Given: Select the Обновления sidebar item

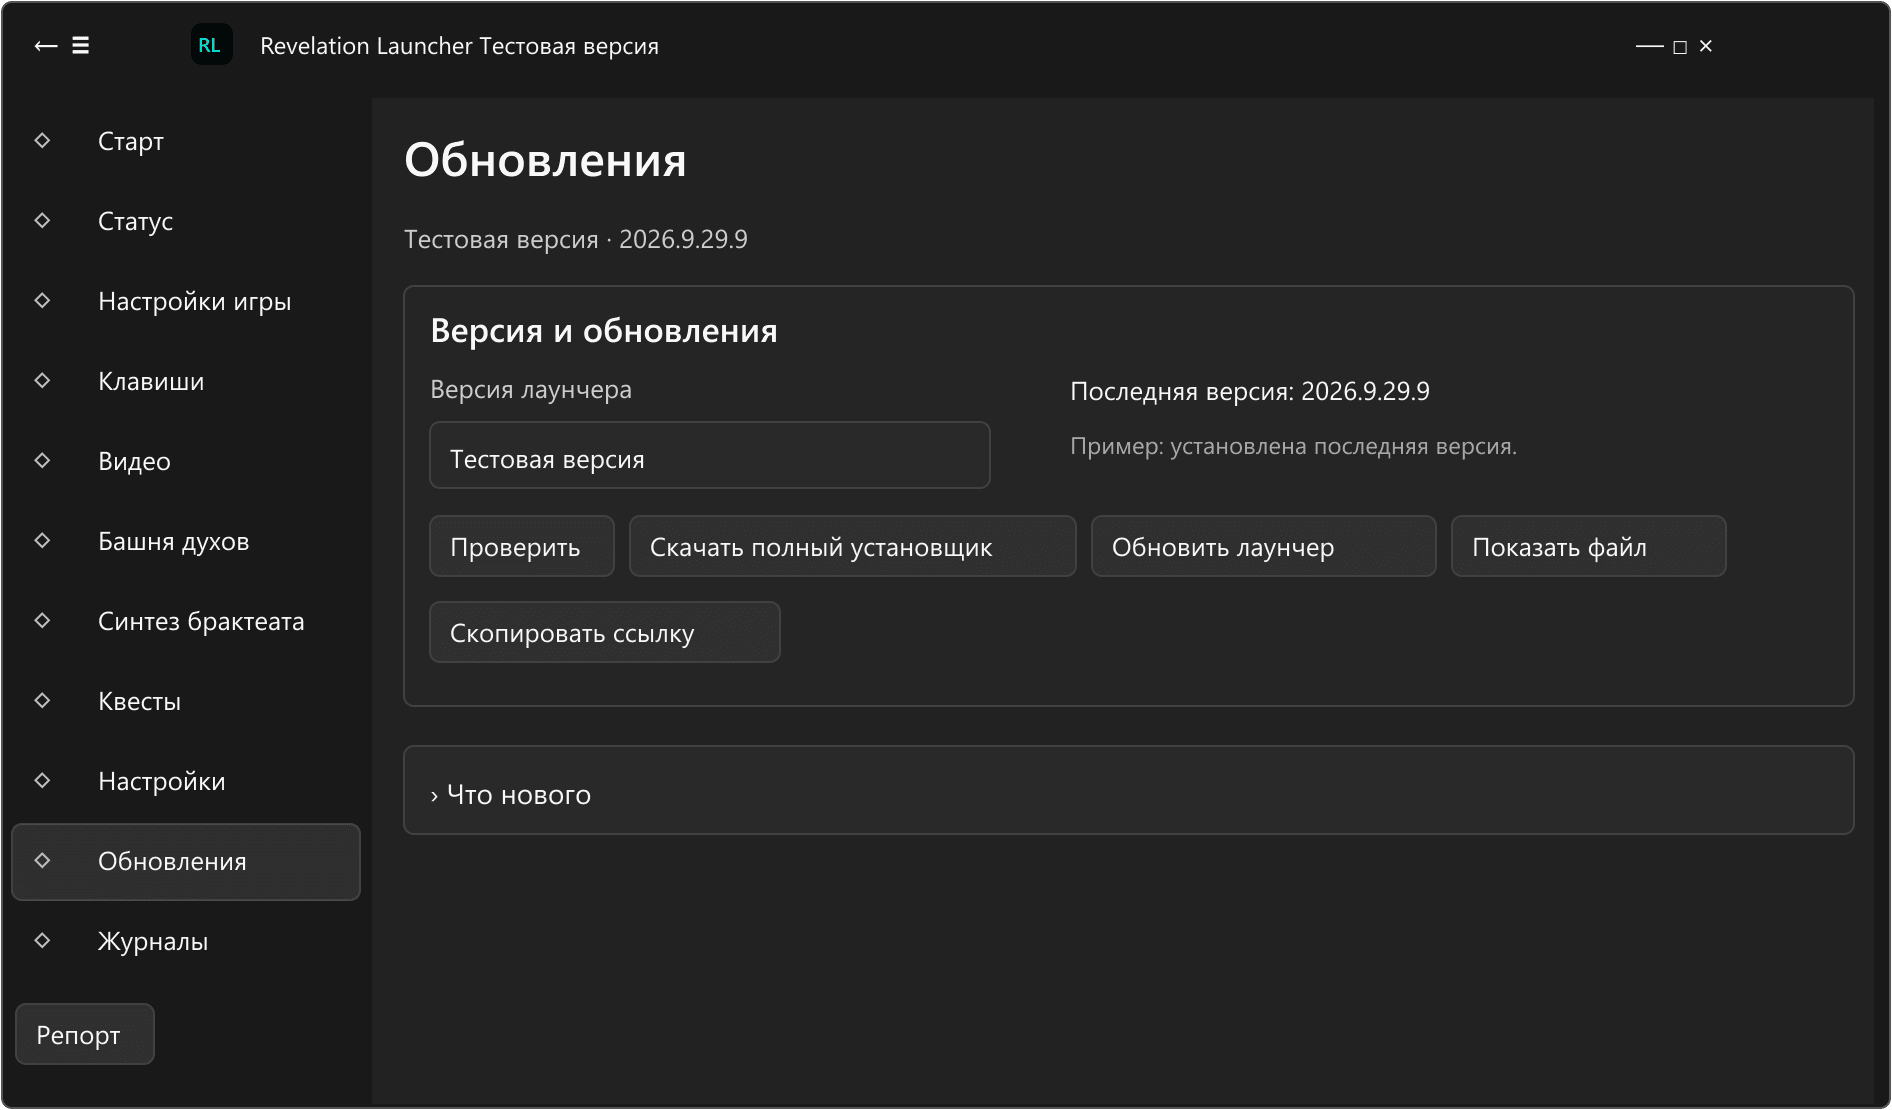Looking at the screenshot, I should coord(186,862).
